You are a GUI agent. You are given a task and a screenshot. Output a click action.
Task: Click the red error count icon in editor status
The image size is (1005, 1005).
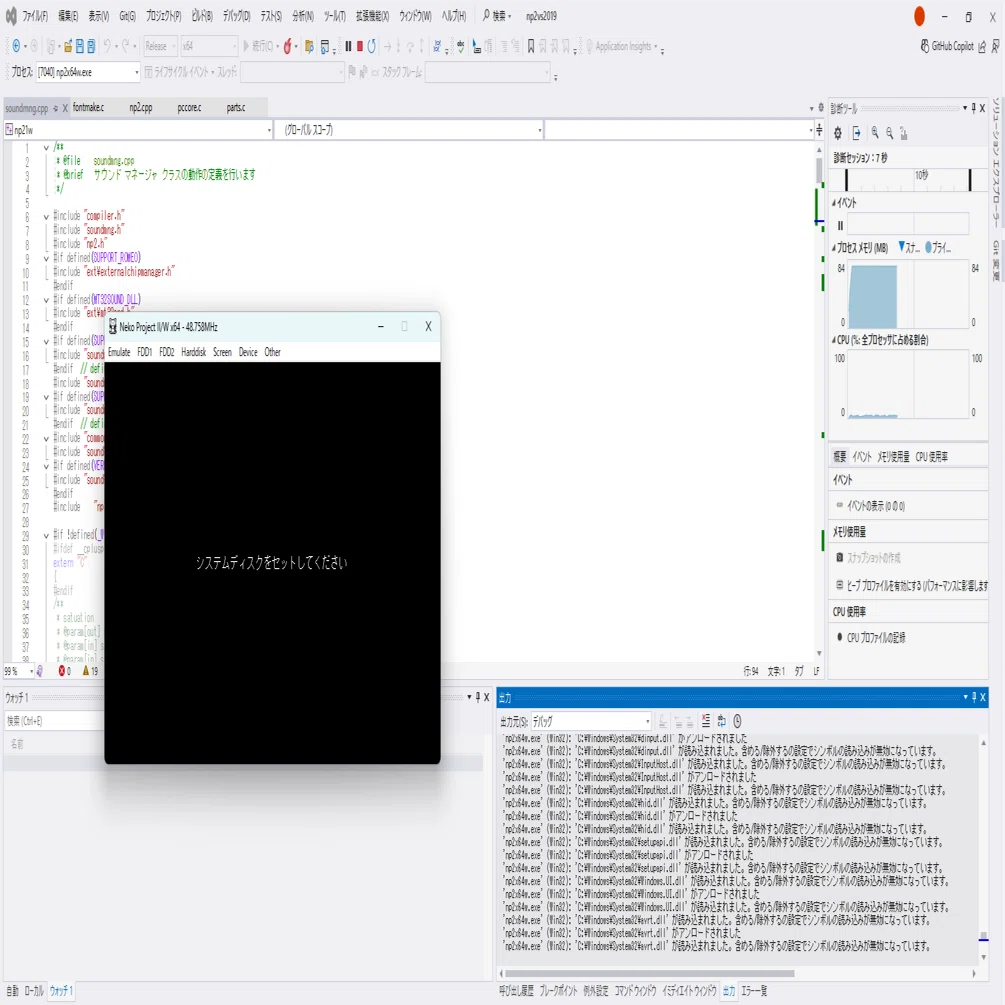click(62, 671)
